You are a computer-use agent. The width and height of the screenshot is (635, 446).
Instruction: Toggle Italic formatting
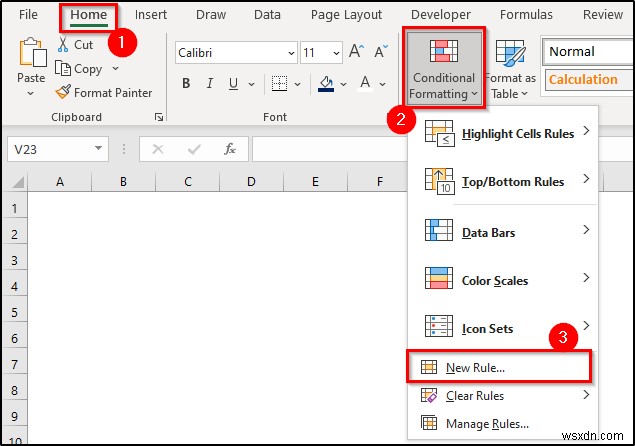[209, 83]
